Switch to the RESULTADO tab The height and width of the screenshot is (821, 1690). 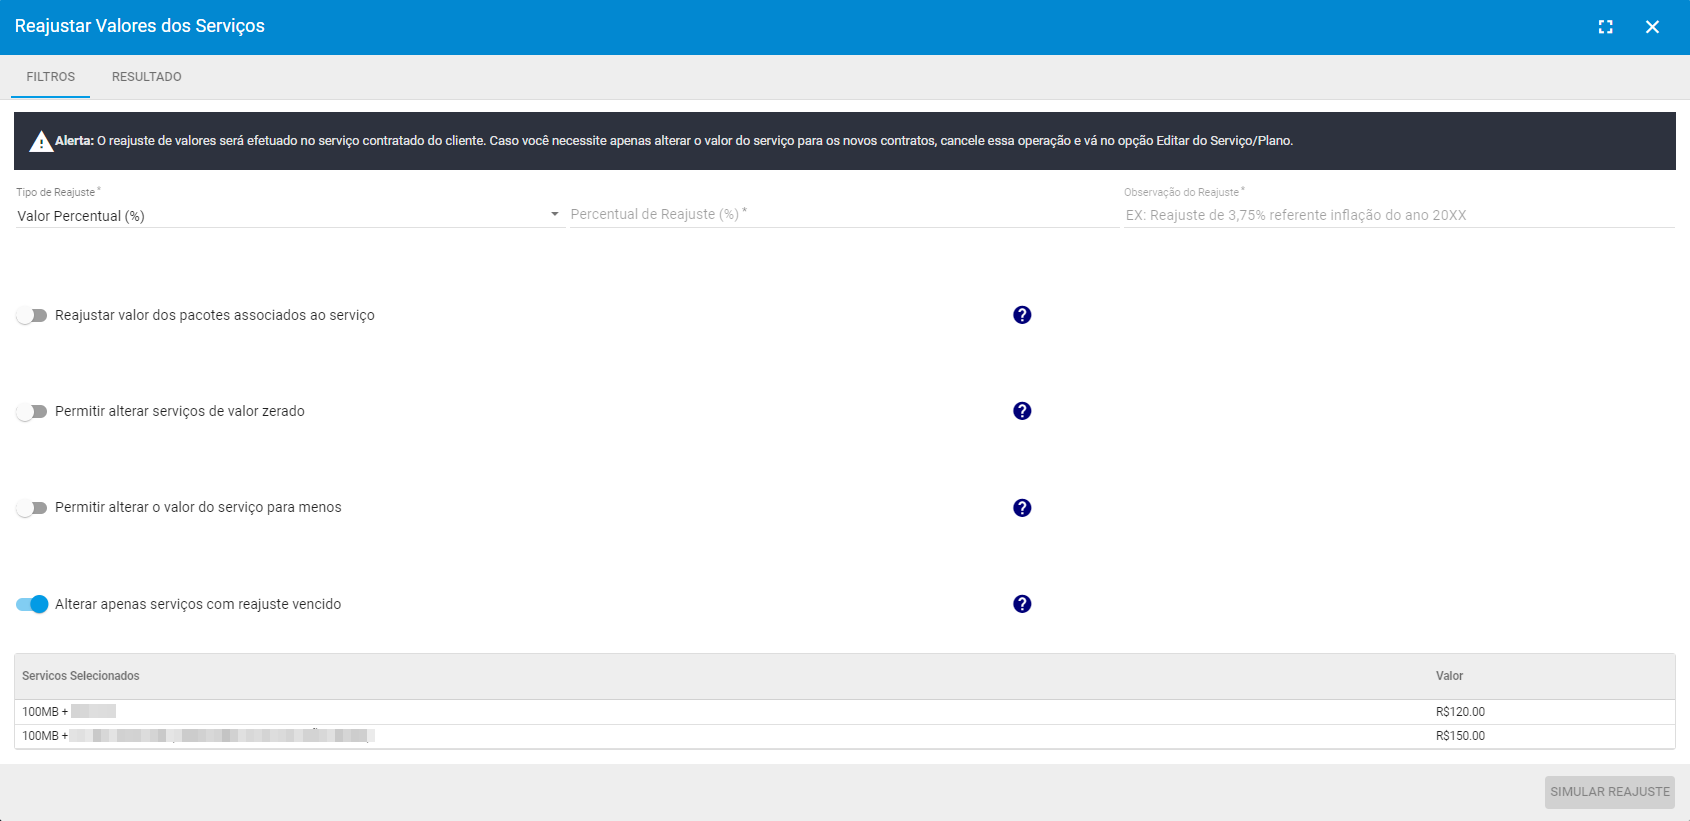click(x=147, y=77)
